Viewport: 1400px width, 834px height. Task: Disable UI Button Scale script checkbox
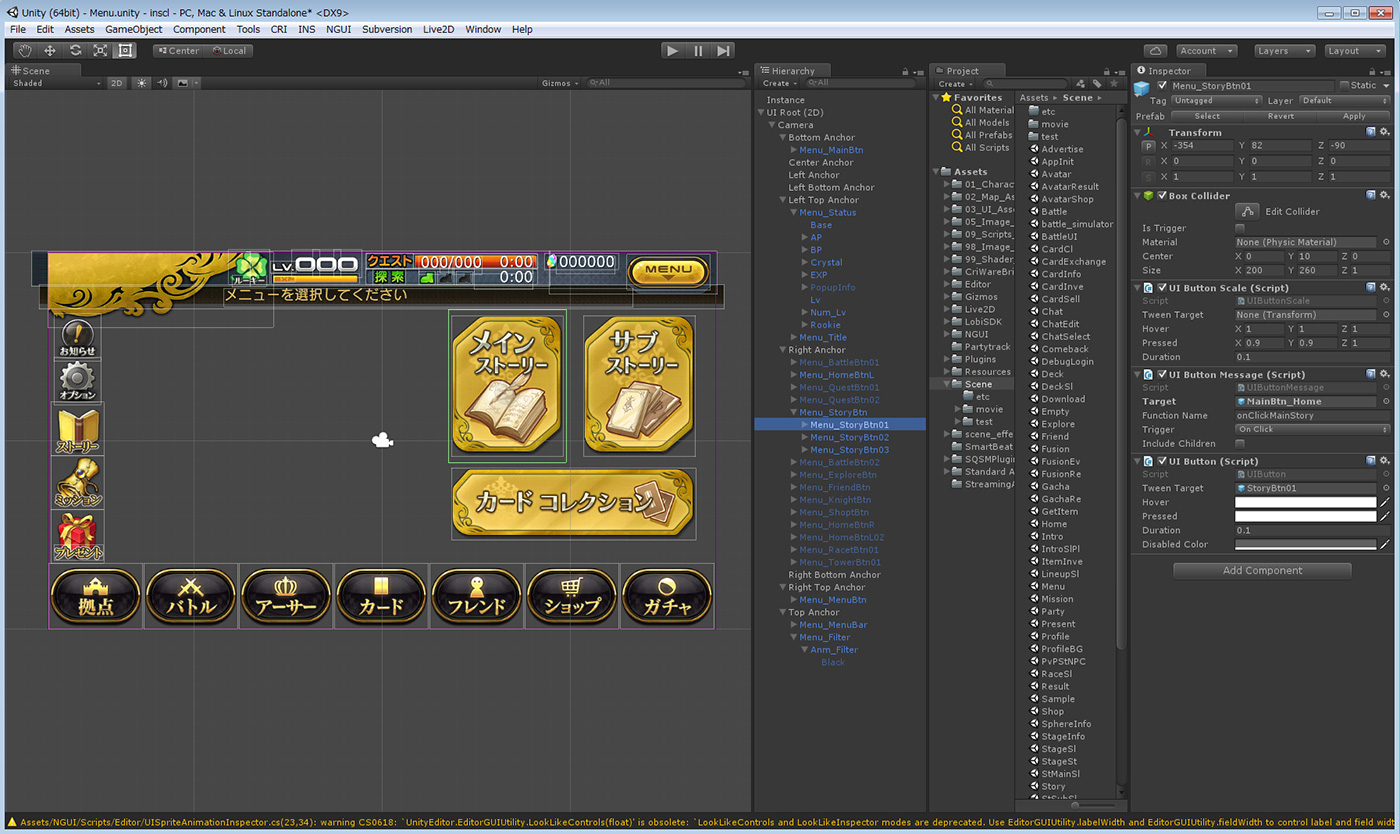tap(1162, 288)
